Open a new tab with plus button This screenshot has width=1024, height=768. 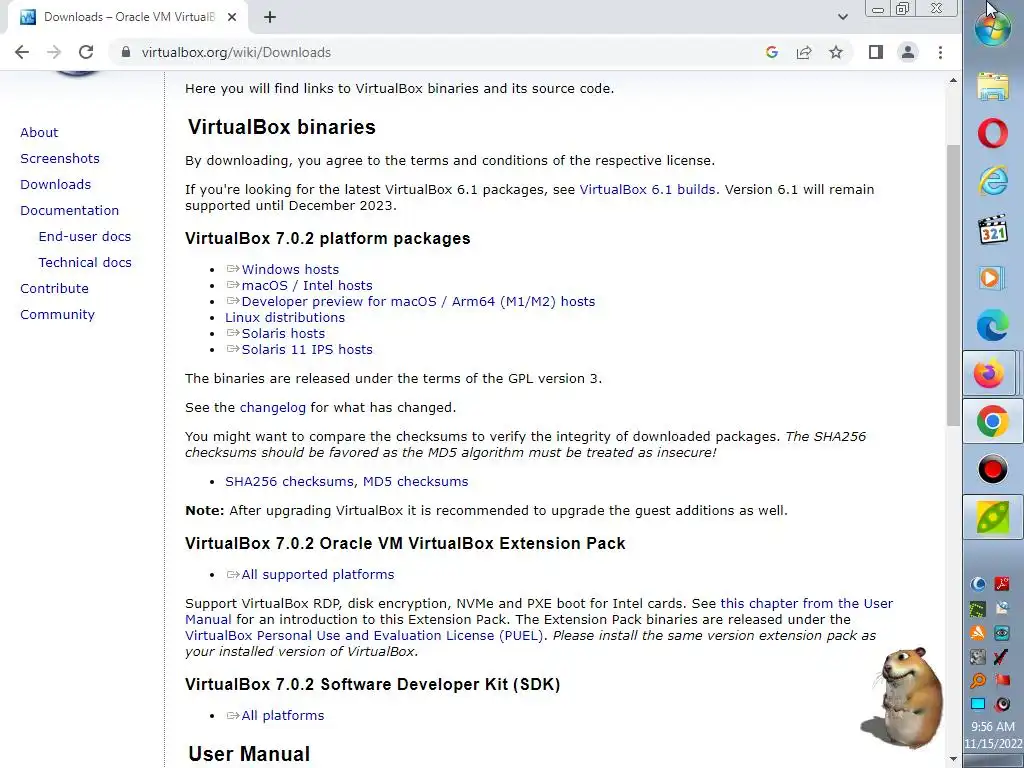(270, 17)
